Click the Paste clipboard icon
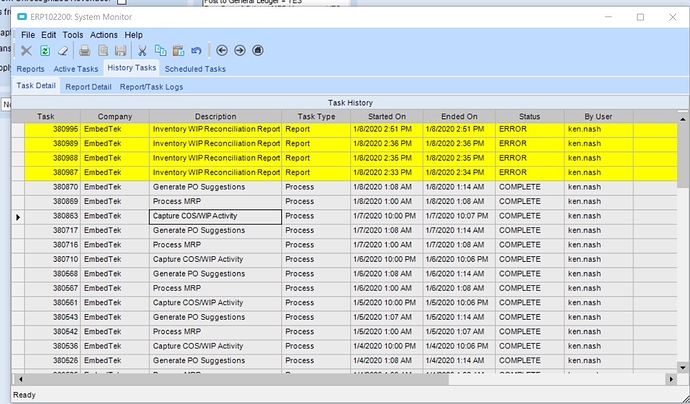This screenshot has width=690, height=404. click(178, 51)
